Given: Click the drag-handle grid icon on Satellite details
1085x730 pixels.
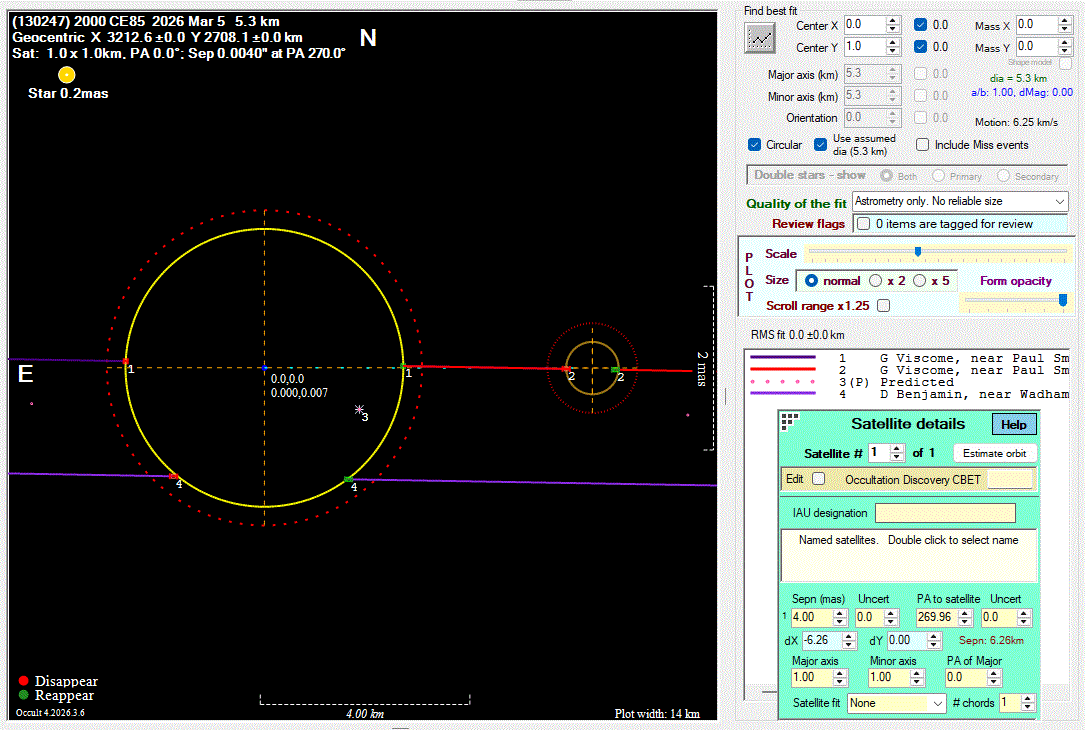Looking at the screenshot, I should [x=790, y=421].
